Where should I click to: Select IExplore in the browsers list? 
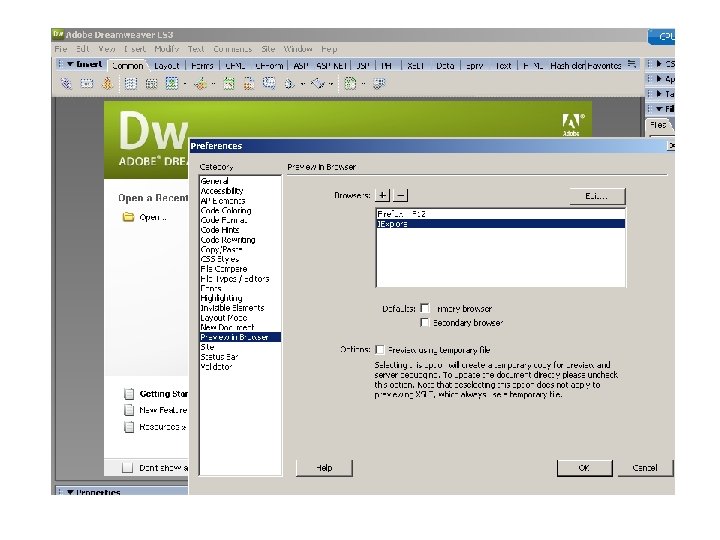[x=501, y=224]
